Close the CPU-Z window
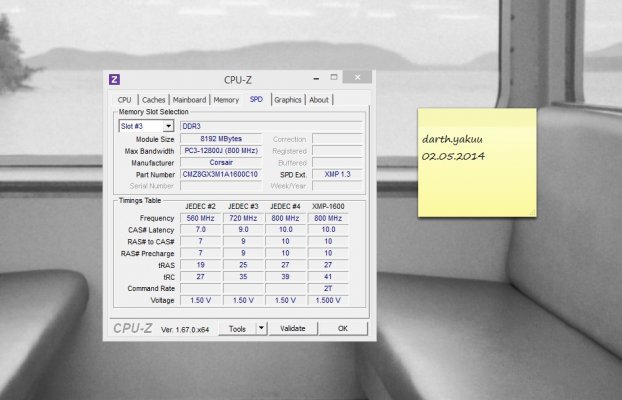The width and height of the screenshot is (622, 400). [357, 77]
